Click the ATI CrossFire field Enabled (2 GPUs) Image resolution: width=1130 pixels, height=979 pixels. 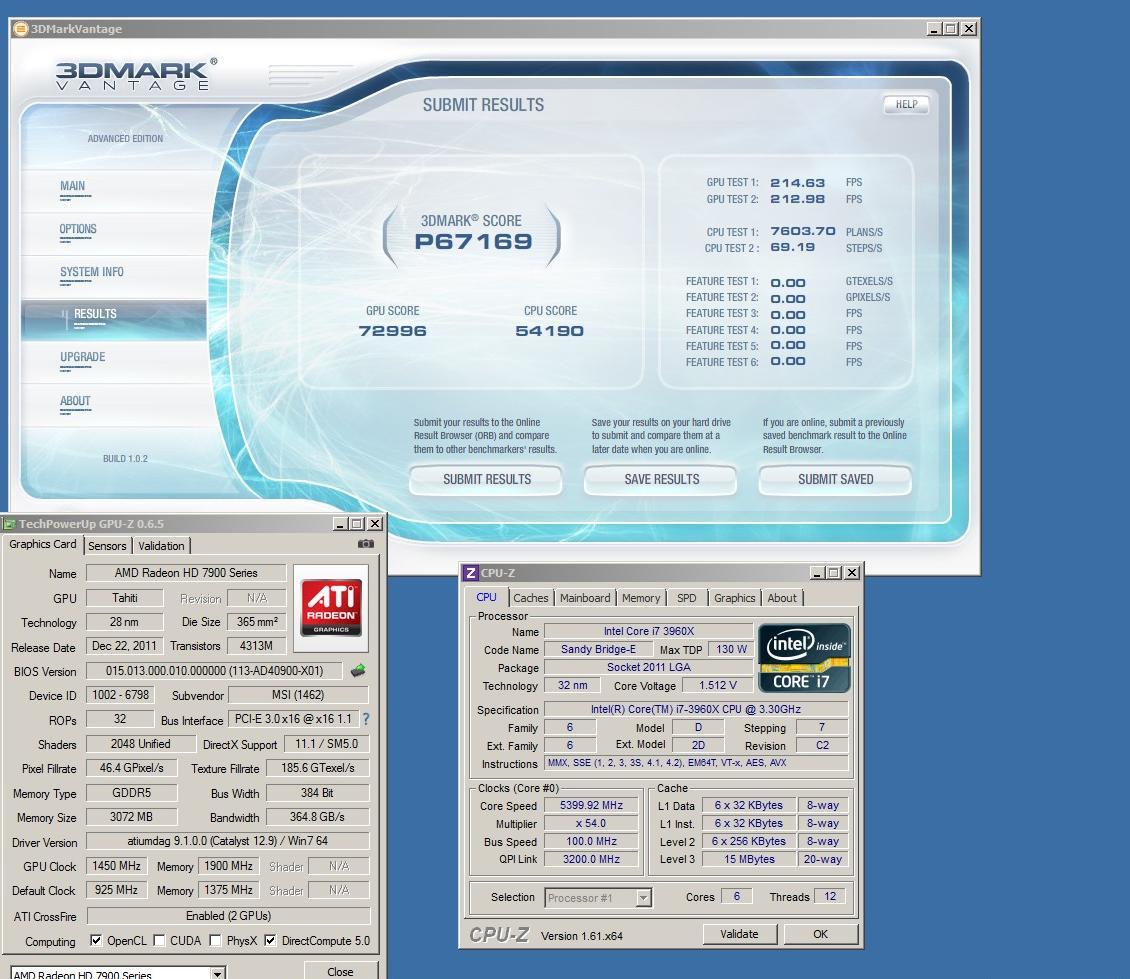[x=228, y=916]
